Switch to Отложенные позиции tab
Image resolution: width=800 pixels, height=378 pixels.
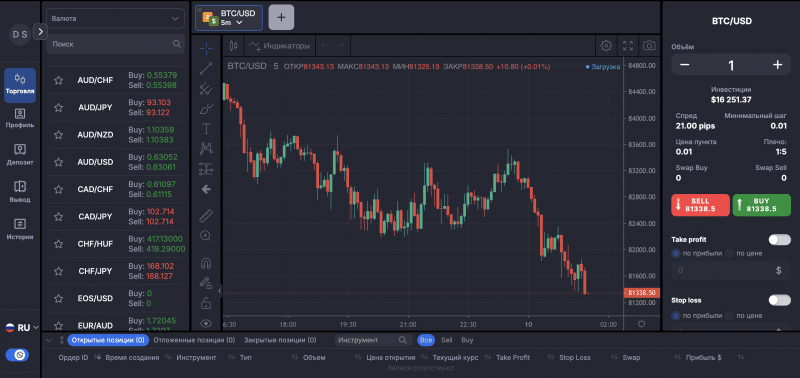194,340
